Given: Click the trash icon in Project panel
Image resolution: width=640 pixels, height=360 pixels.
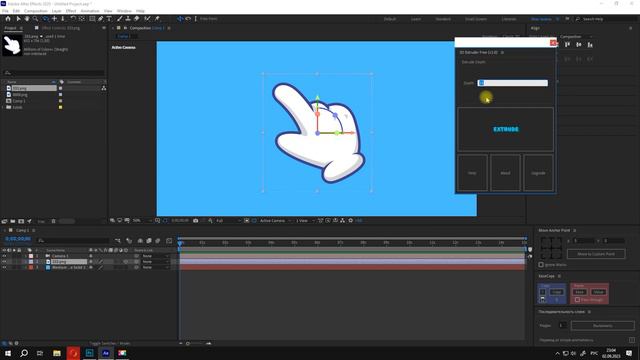Looking at the screenshot, I should [53, 221].
